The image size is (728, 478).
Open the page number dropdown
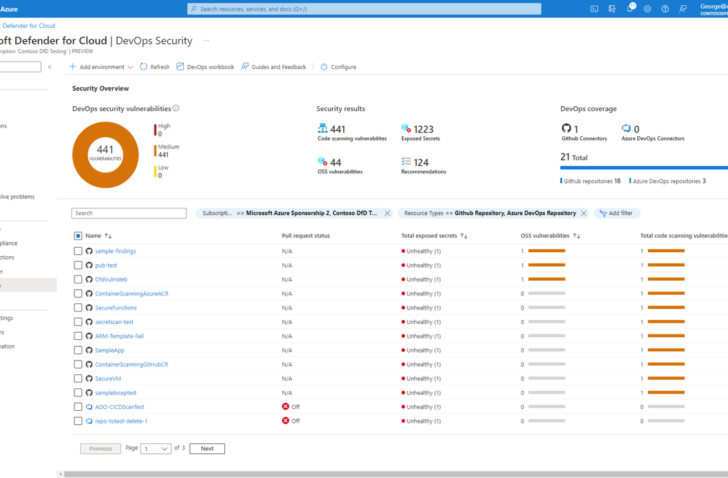click(x=156, y=449)
